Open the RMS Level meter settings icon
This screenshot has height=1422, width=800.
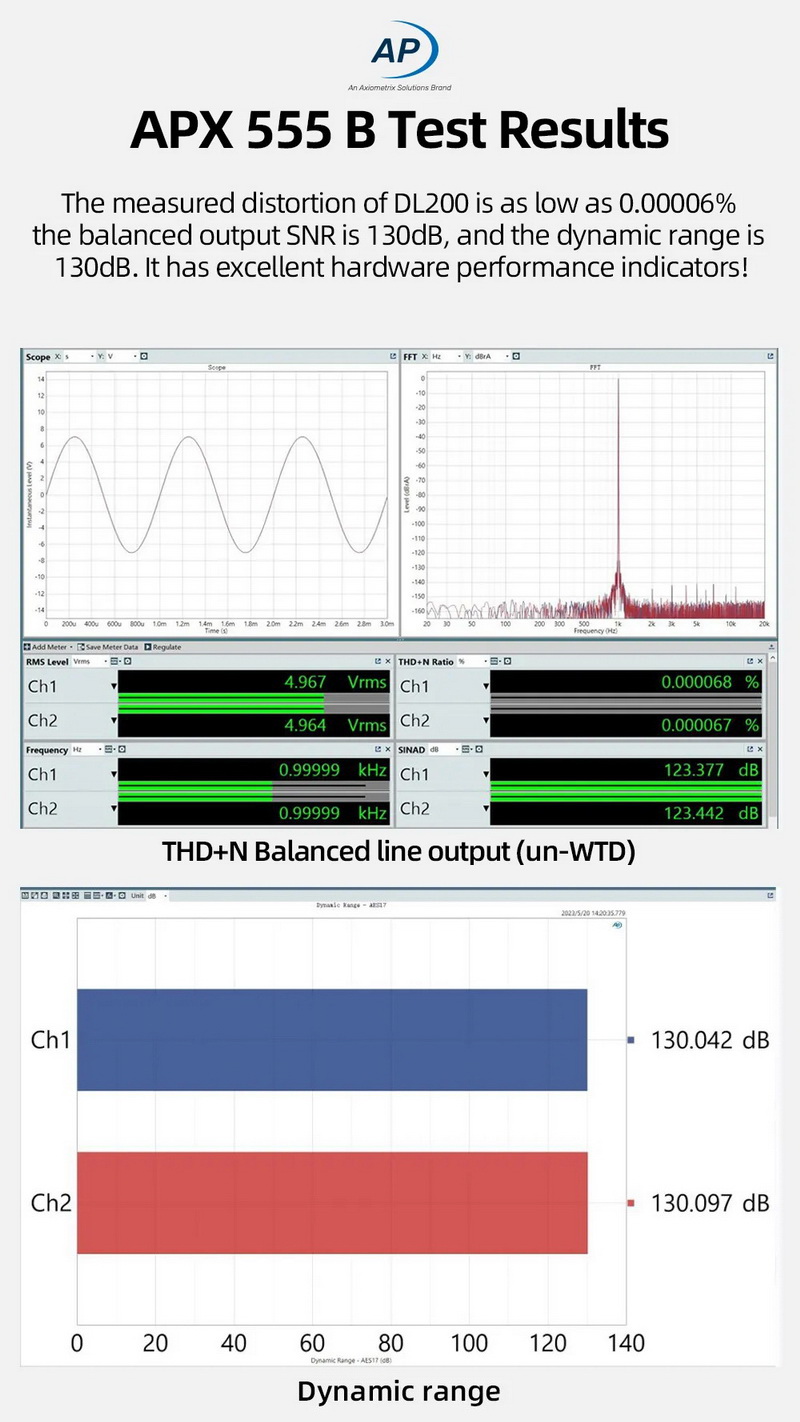(x=128, y=661)
